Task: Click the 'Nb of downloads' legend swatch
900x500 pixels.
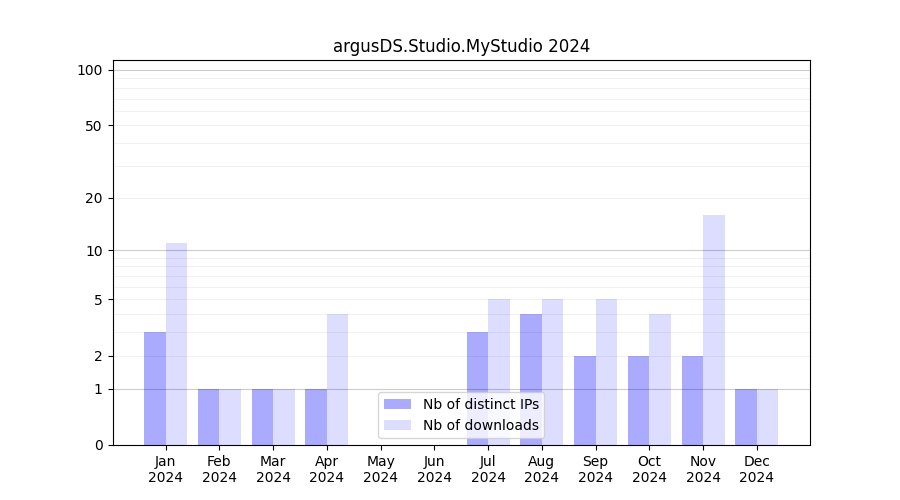Action: pos(397,425)
